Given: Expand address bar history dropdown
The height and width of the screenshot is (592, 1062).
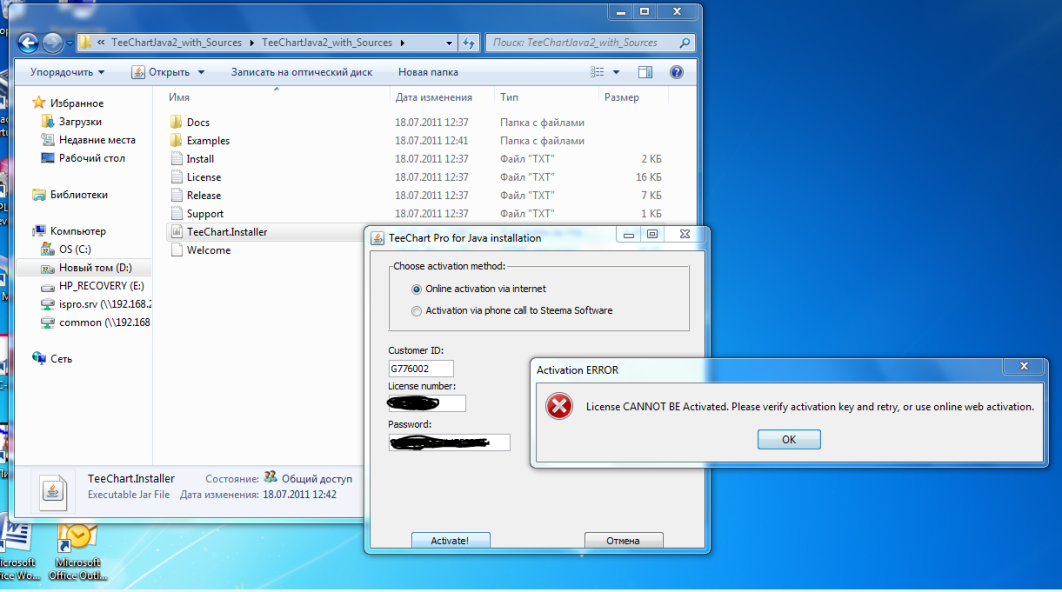Looking at the screenshot, I should (x=448, y=43).
